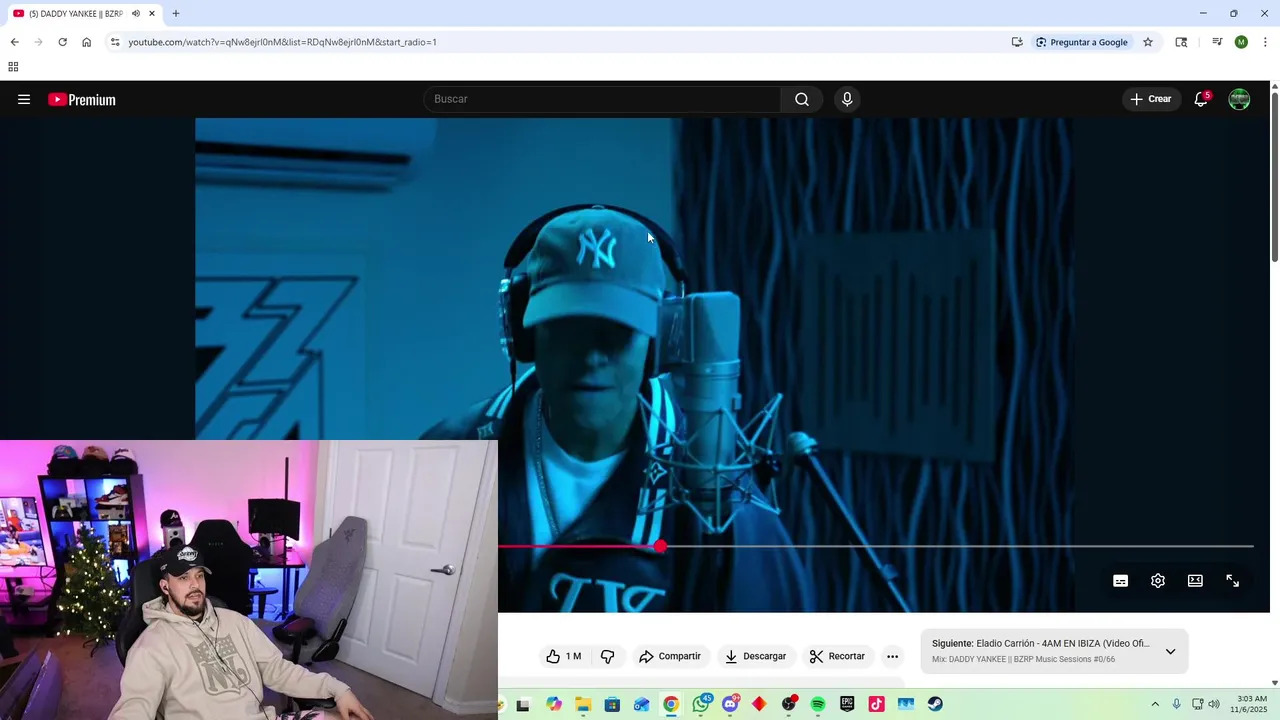Screen dimensions: 1280x720
Task: Open the YouTube hamburger guide menu
Action: (x=24, y=99)
